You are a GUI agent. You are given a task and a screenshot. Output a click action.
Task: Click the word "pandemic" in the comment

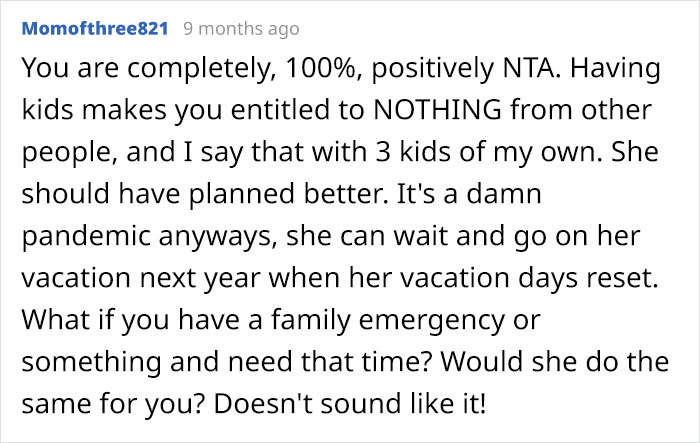pyautogui.click(x=86, y=237)
